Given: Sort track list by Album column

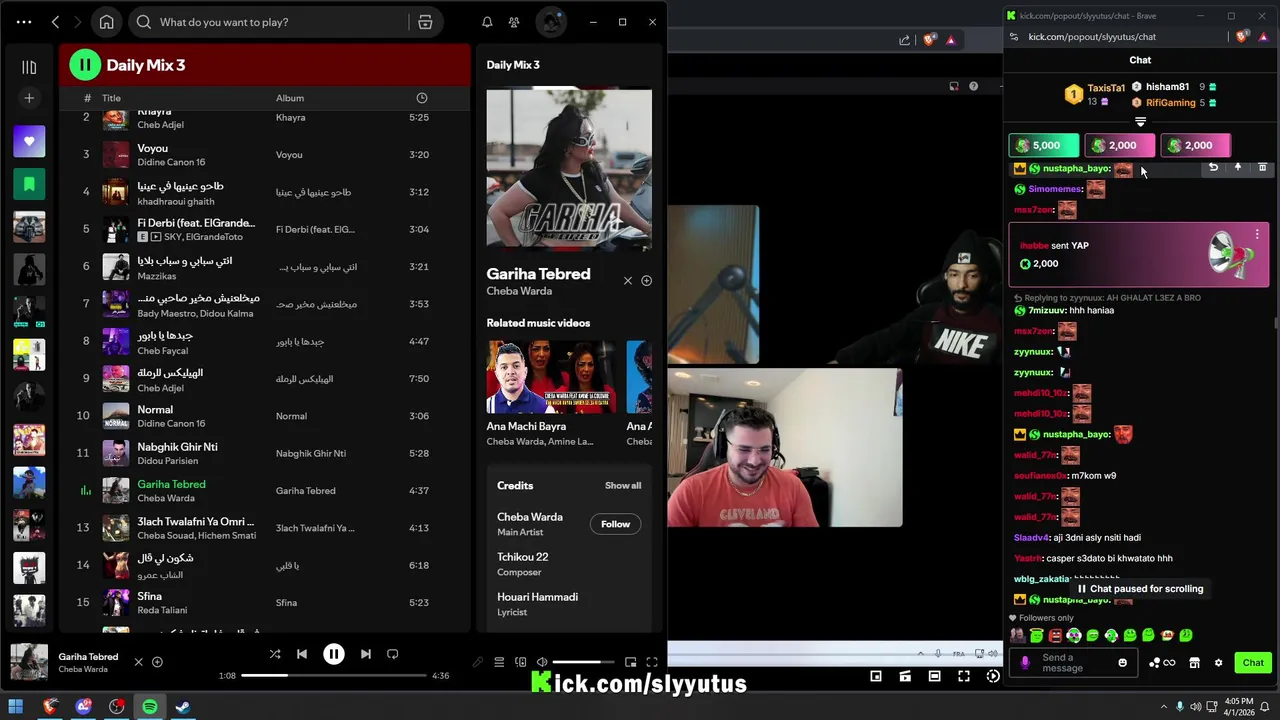Looking at the screenshot, I should pyautogui.click(x=290, y=98).
